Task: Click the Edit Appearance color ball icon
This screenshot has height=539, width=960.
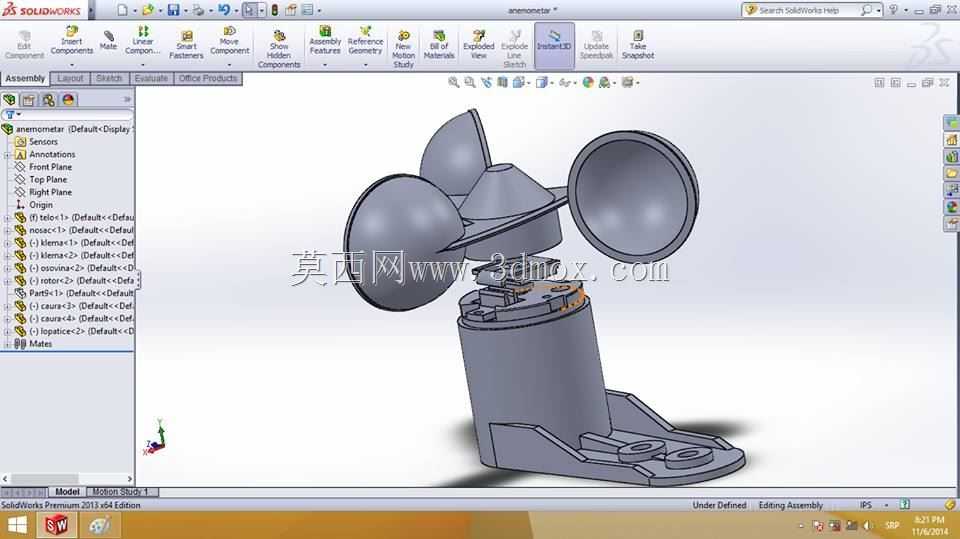Action: pos(588,82)
